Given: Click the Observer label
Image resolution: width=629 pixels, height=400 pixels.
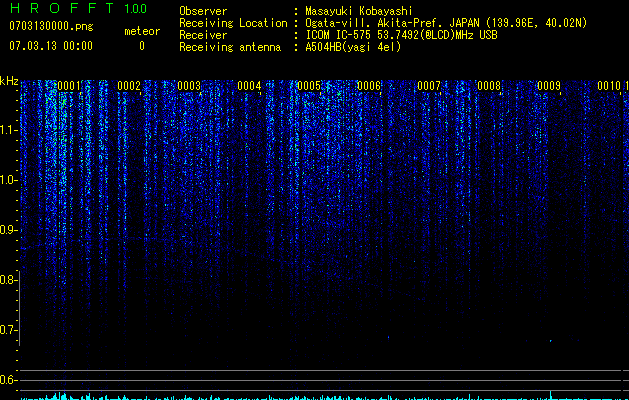Looking at the screenshot, I should pyautogui.click(x=203, y=11).
